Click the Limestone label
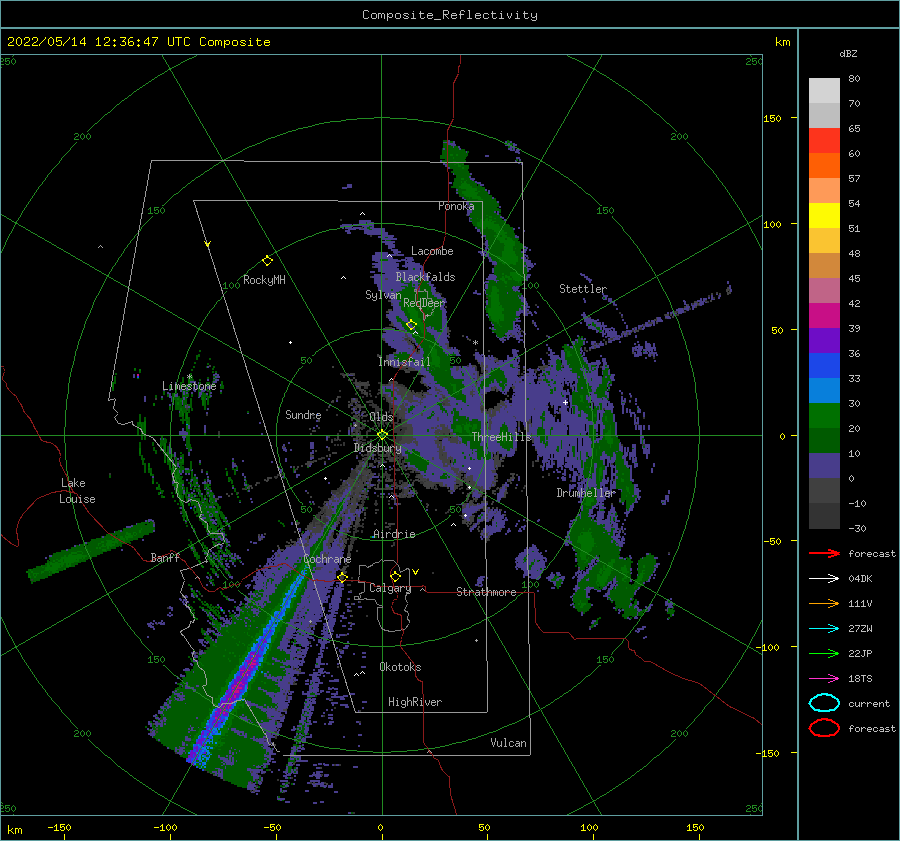The width and height of the screenshot is (900, 841). [x=189, y=386]
